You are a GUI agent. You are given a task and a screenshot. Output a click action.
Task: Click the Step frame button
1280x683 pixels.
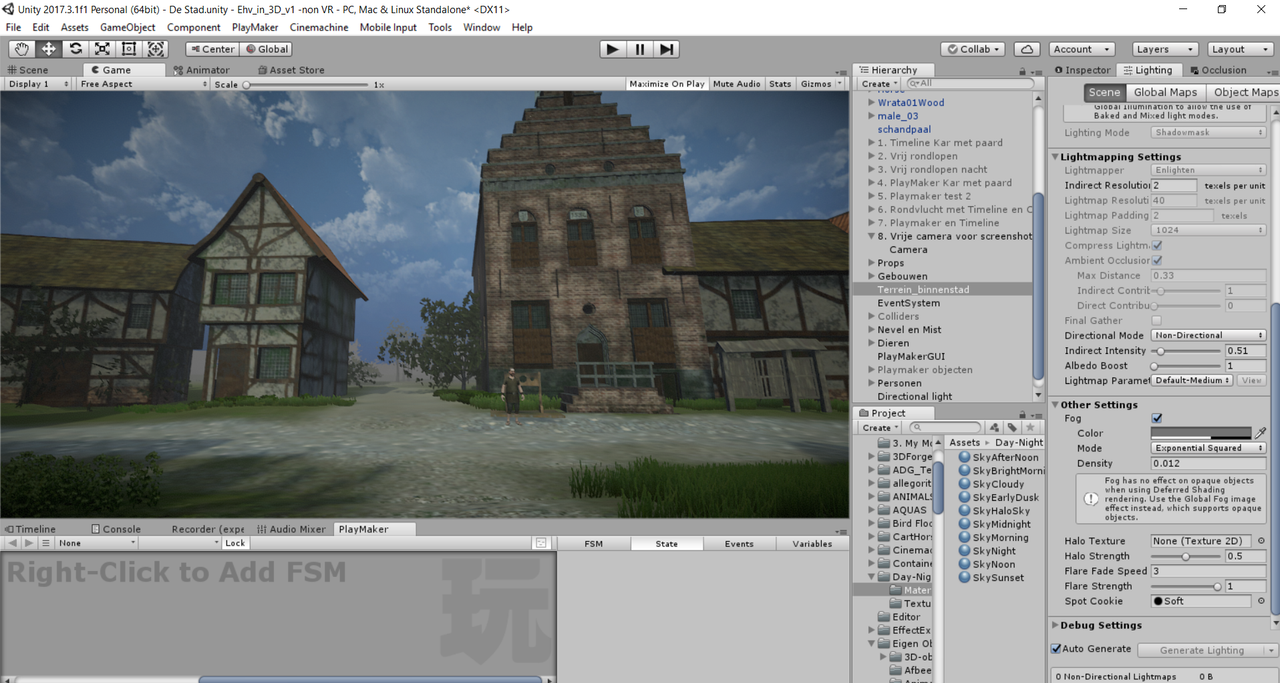click(667, 49)
